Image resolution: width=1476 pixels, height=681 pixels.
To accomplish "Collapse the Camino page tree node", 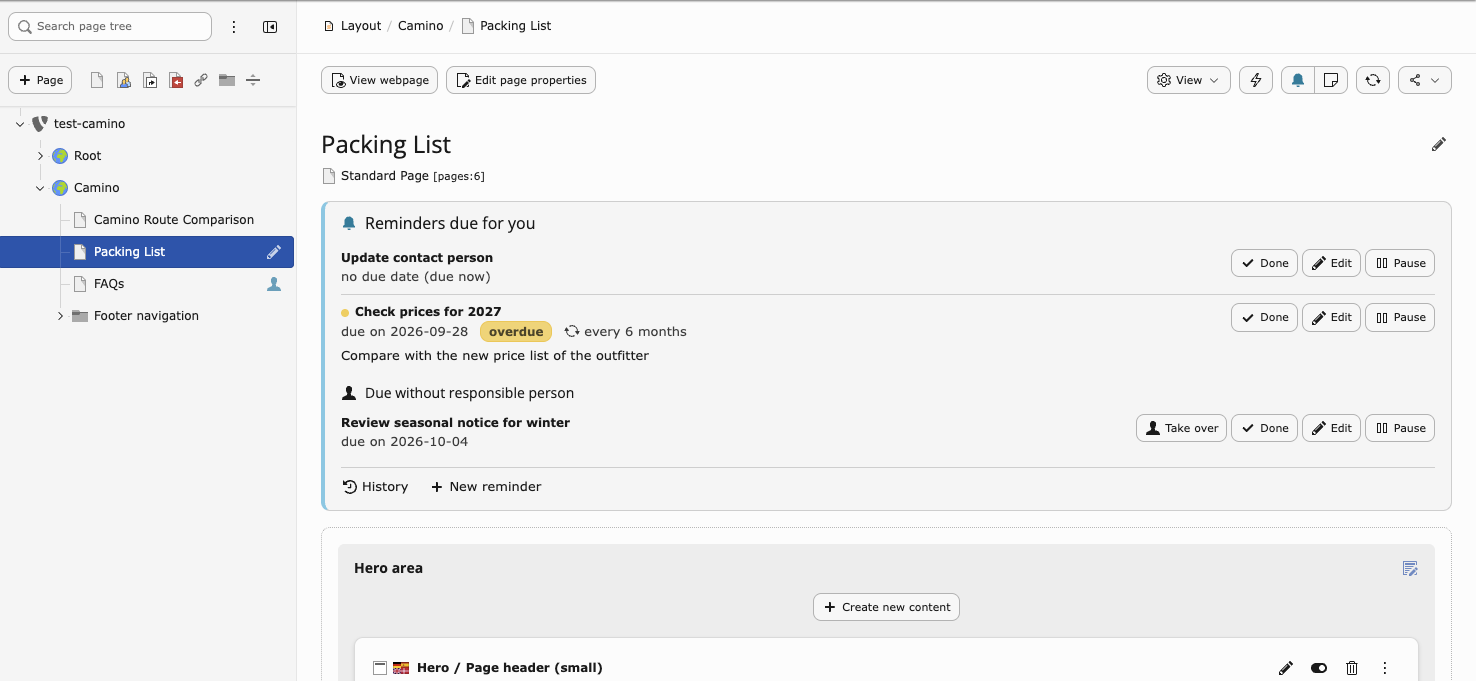I will click(x=40, y=188).
